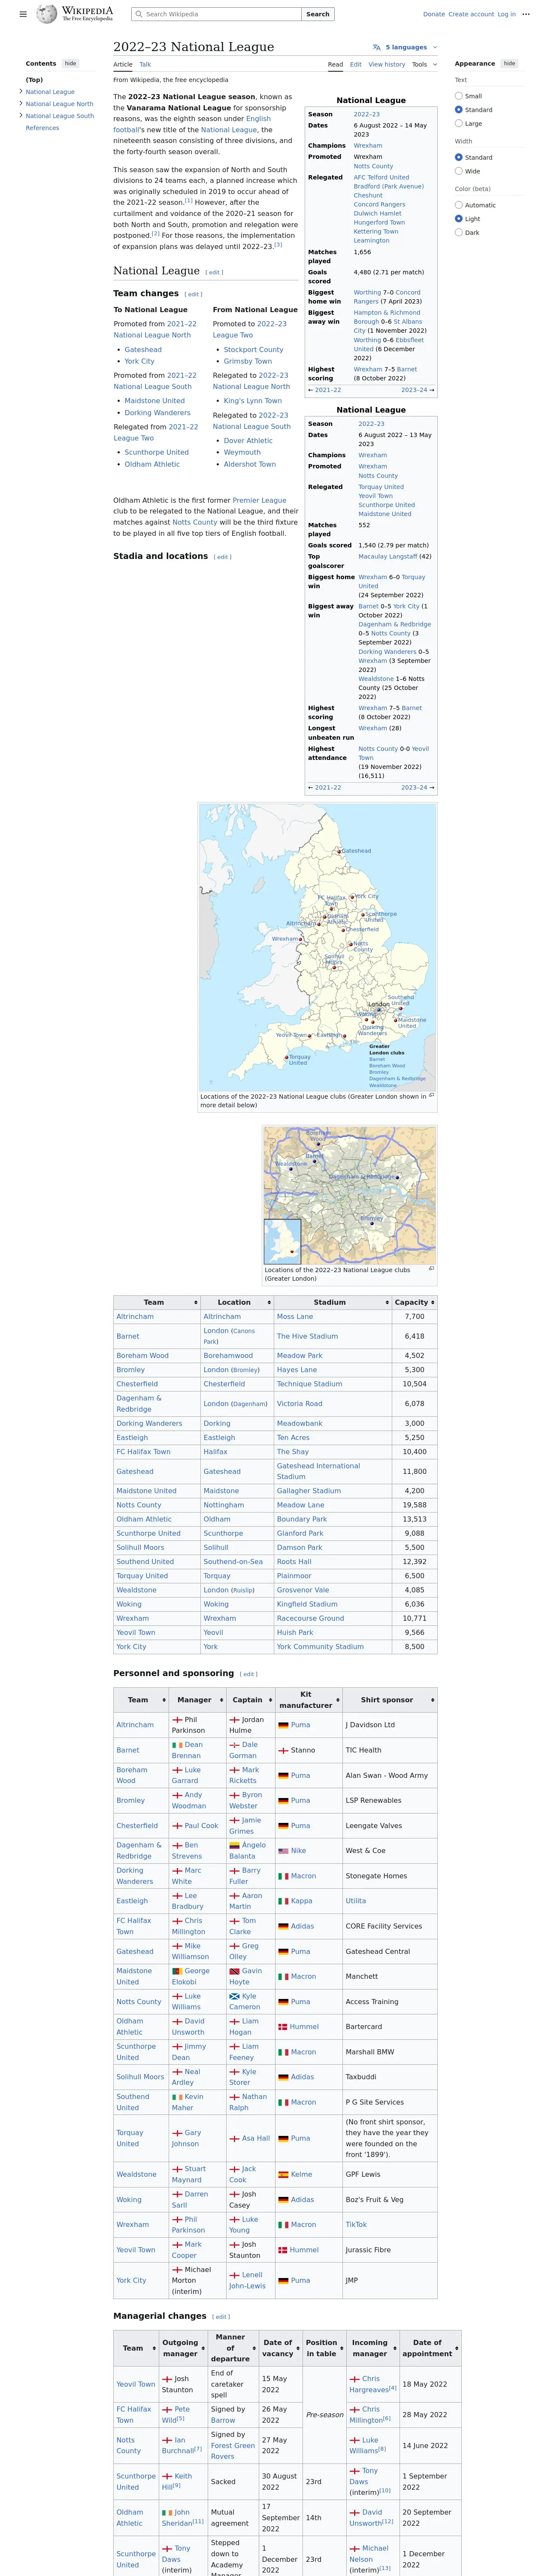Hide the Contents sidebar
The image size is (551, 2576).
click(70, 63)
